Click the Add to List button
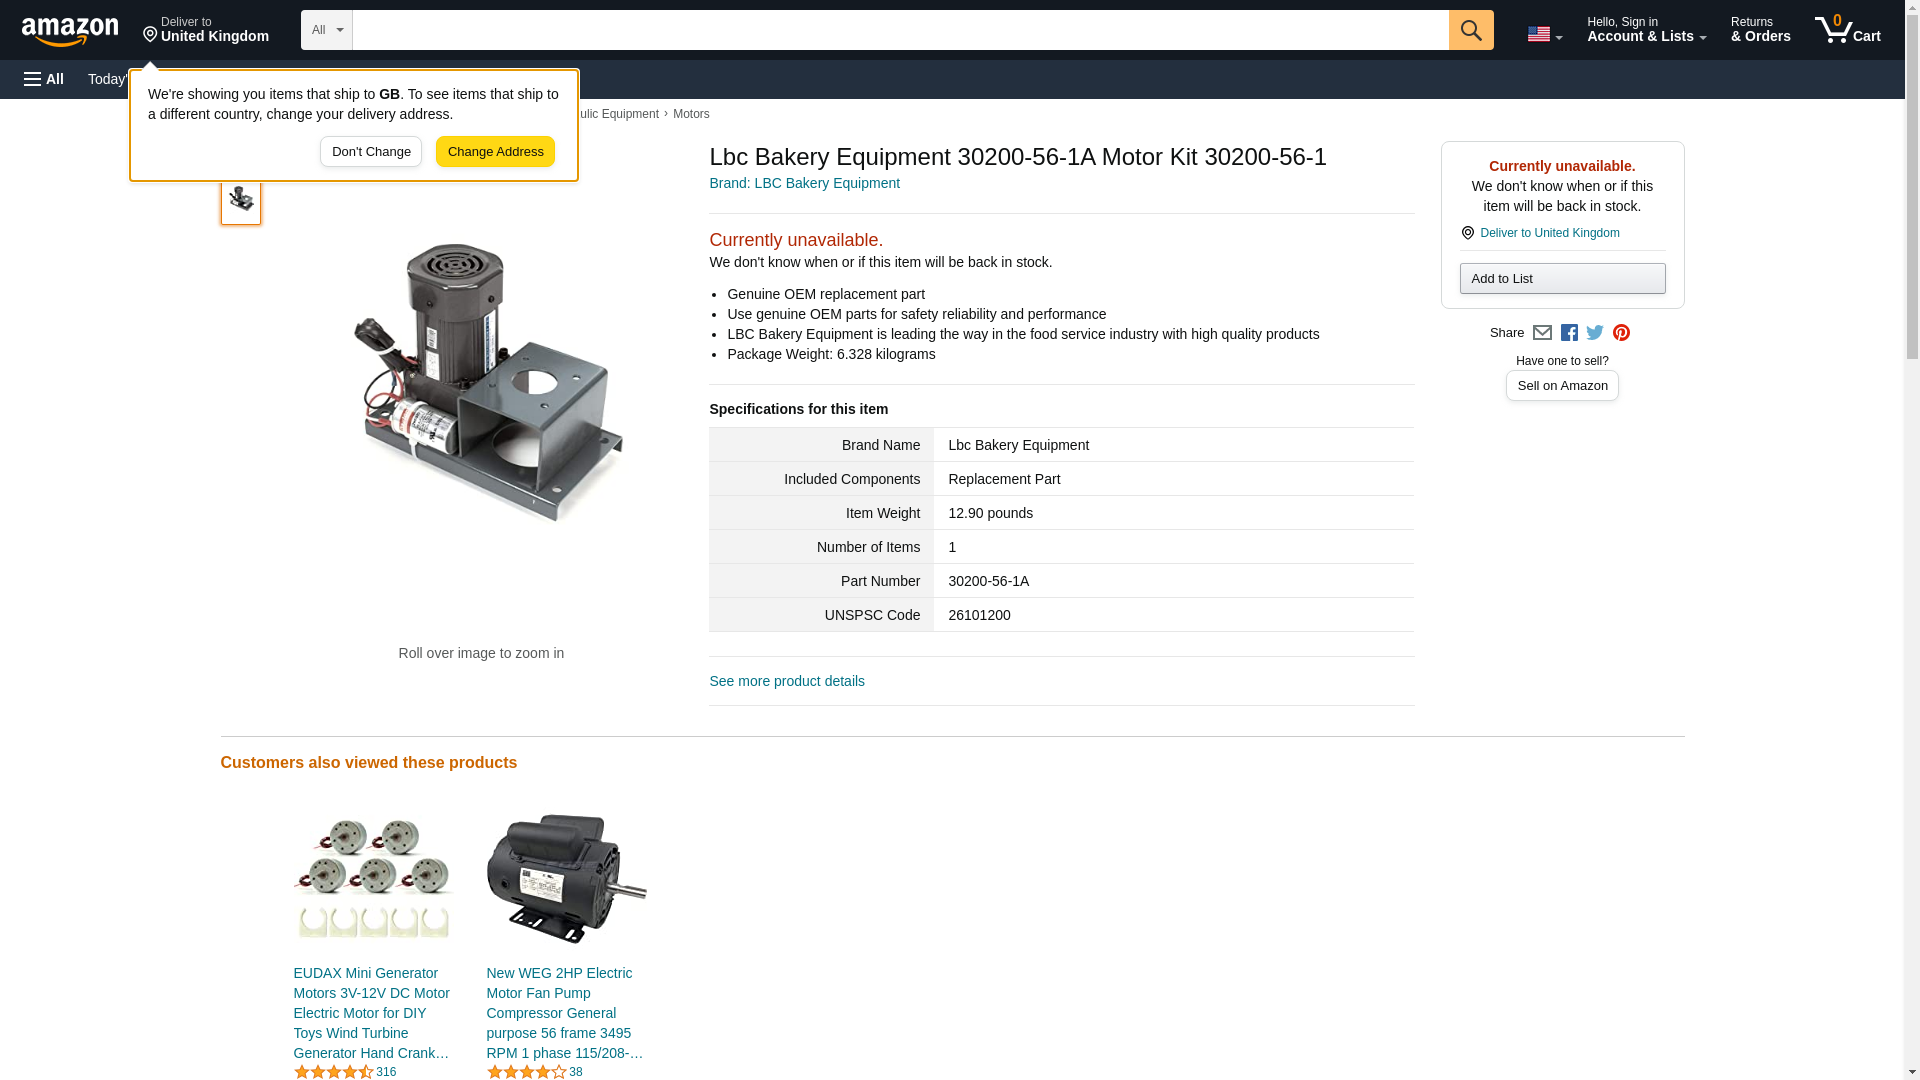 [1562, 279]
